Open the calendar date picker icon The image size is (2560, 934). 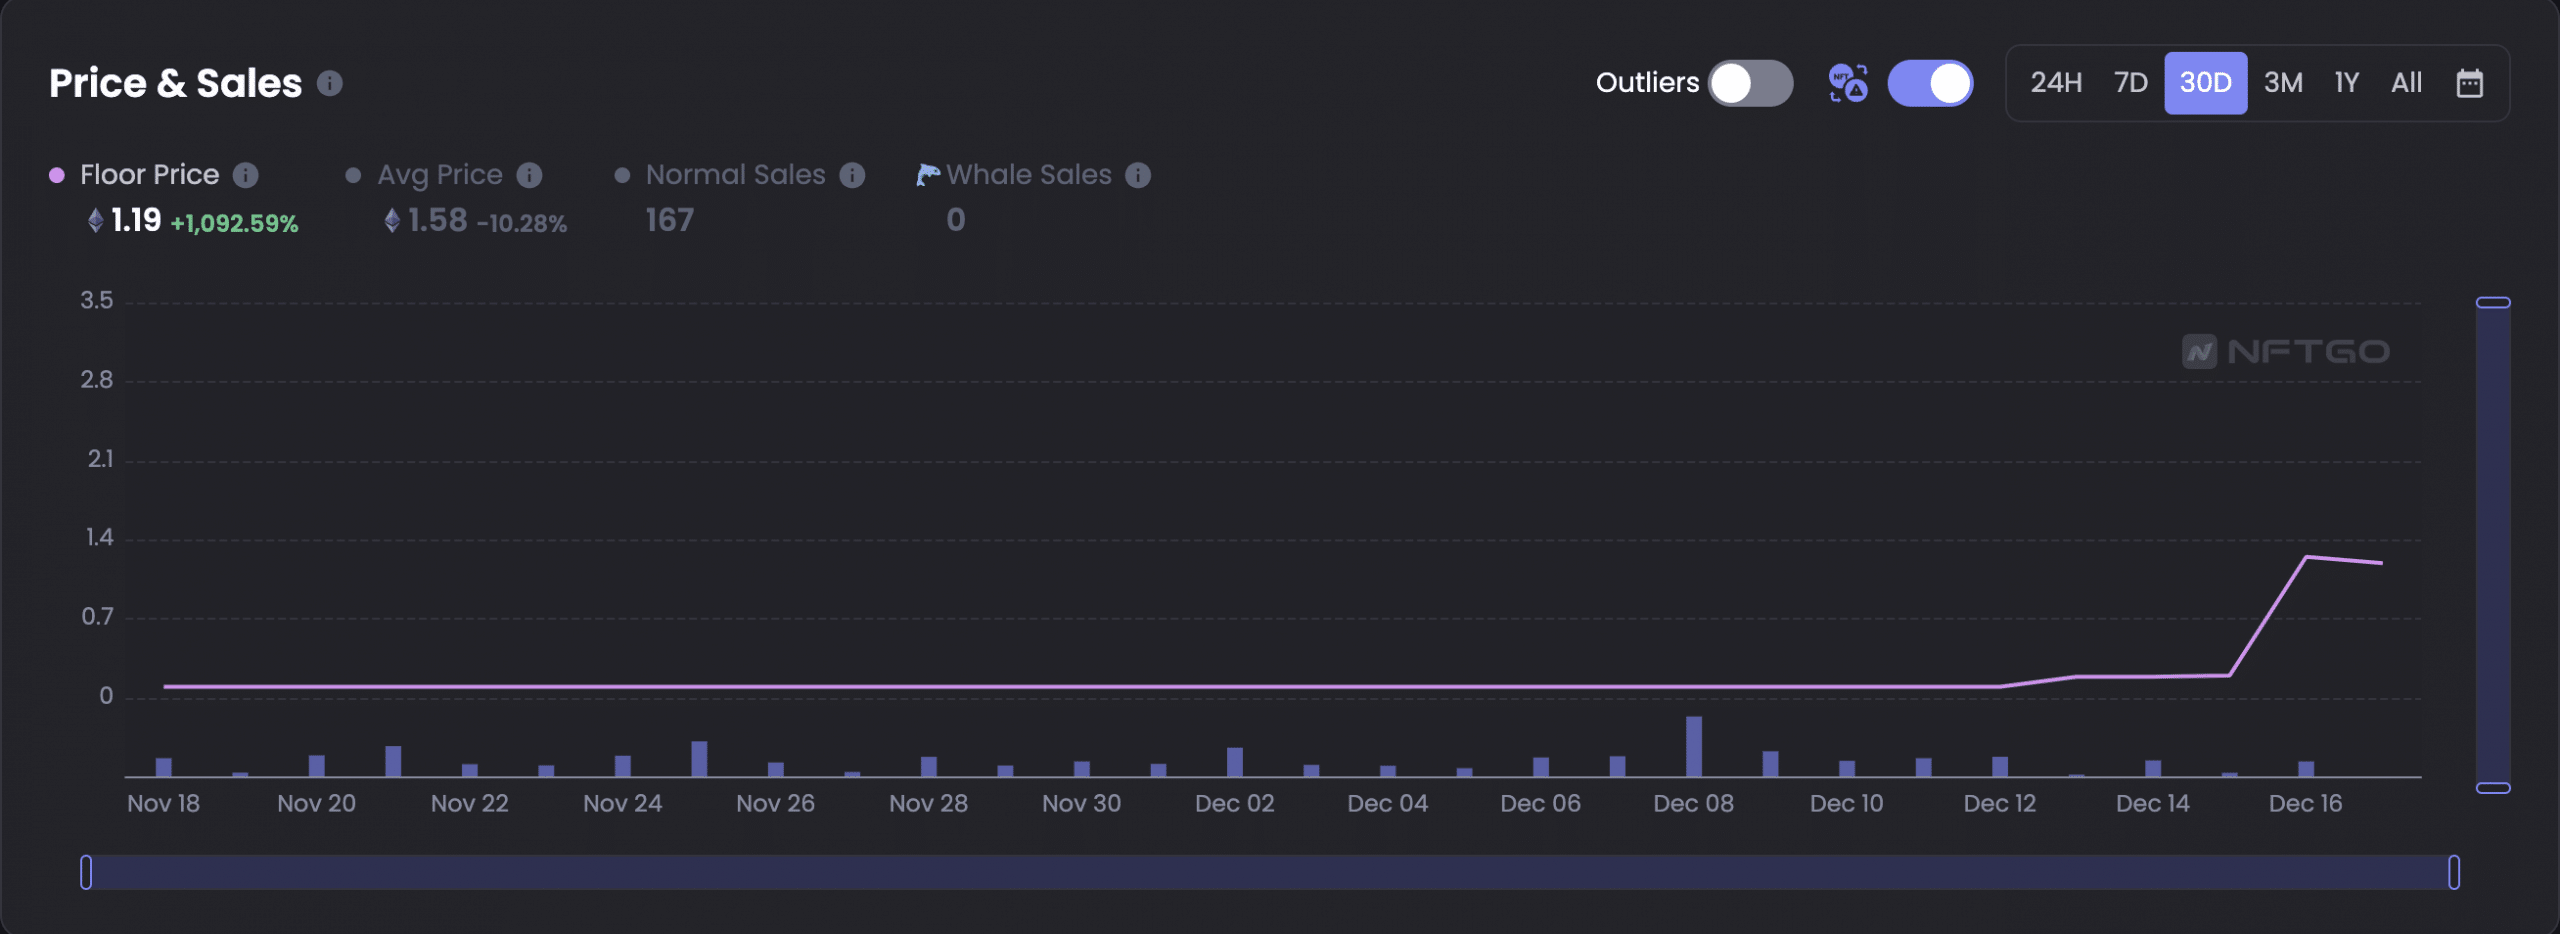click(x=2469, y=83)
